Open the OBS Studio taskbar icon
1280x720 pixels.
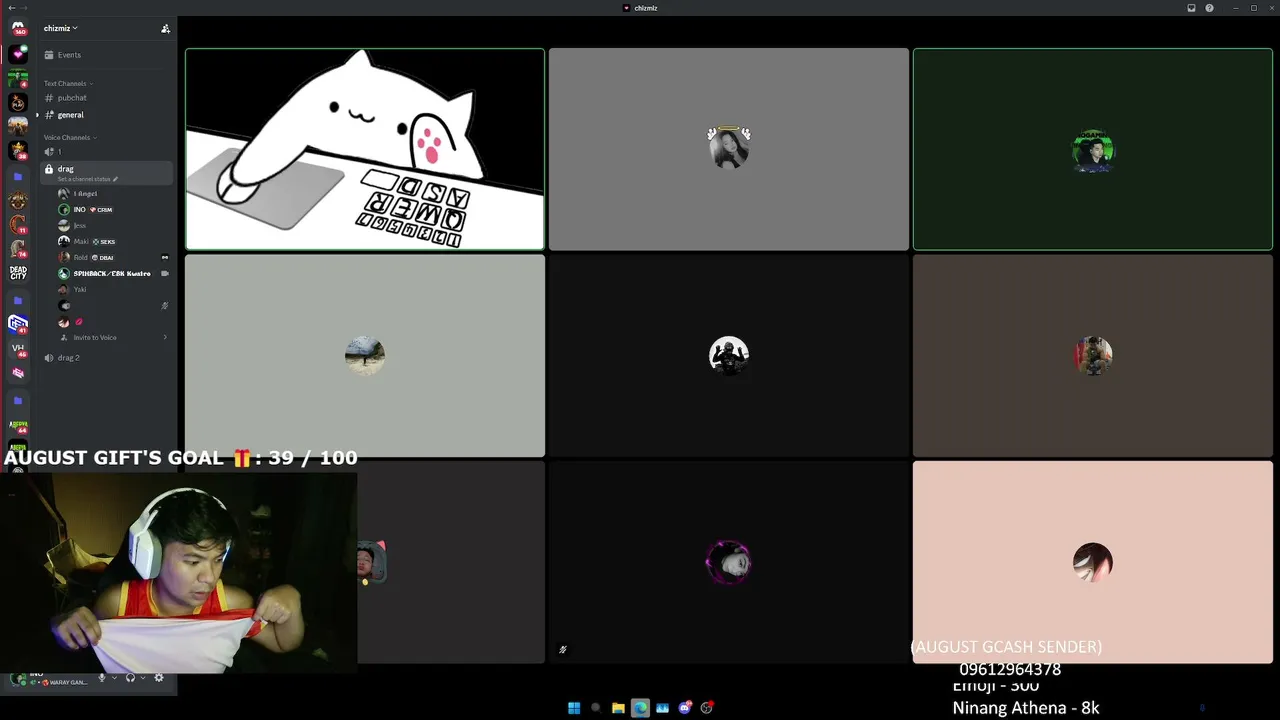[707, 708]
